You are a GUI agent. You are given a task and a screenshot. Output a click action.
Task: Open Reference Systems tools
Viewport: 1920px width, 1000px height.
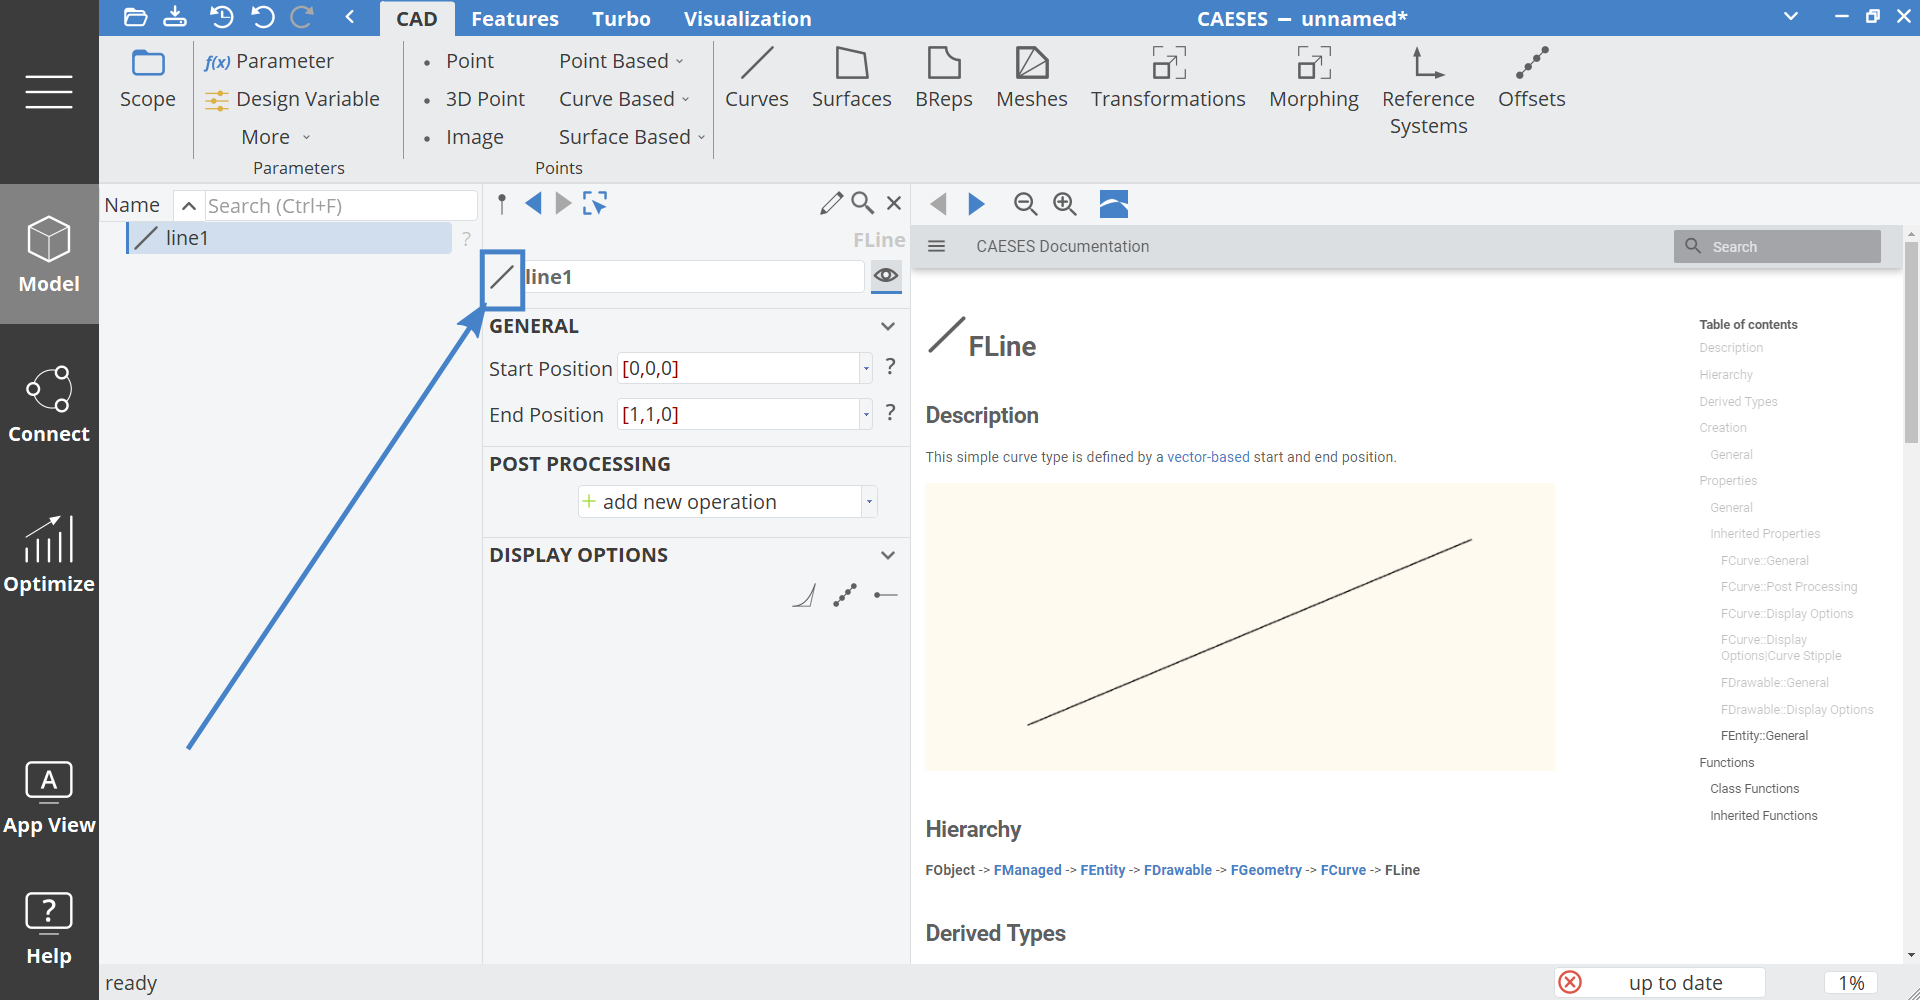[x=1428, y=91]
